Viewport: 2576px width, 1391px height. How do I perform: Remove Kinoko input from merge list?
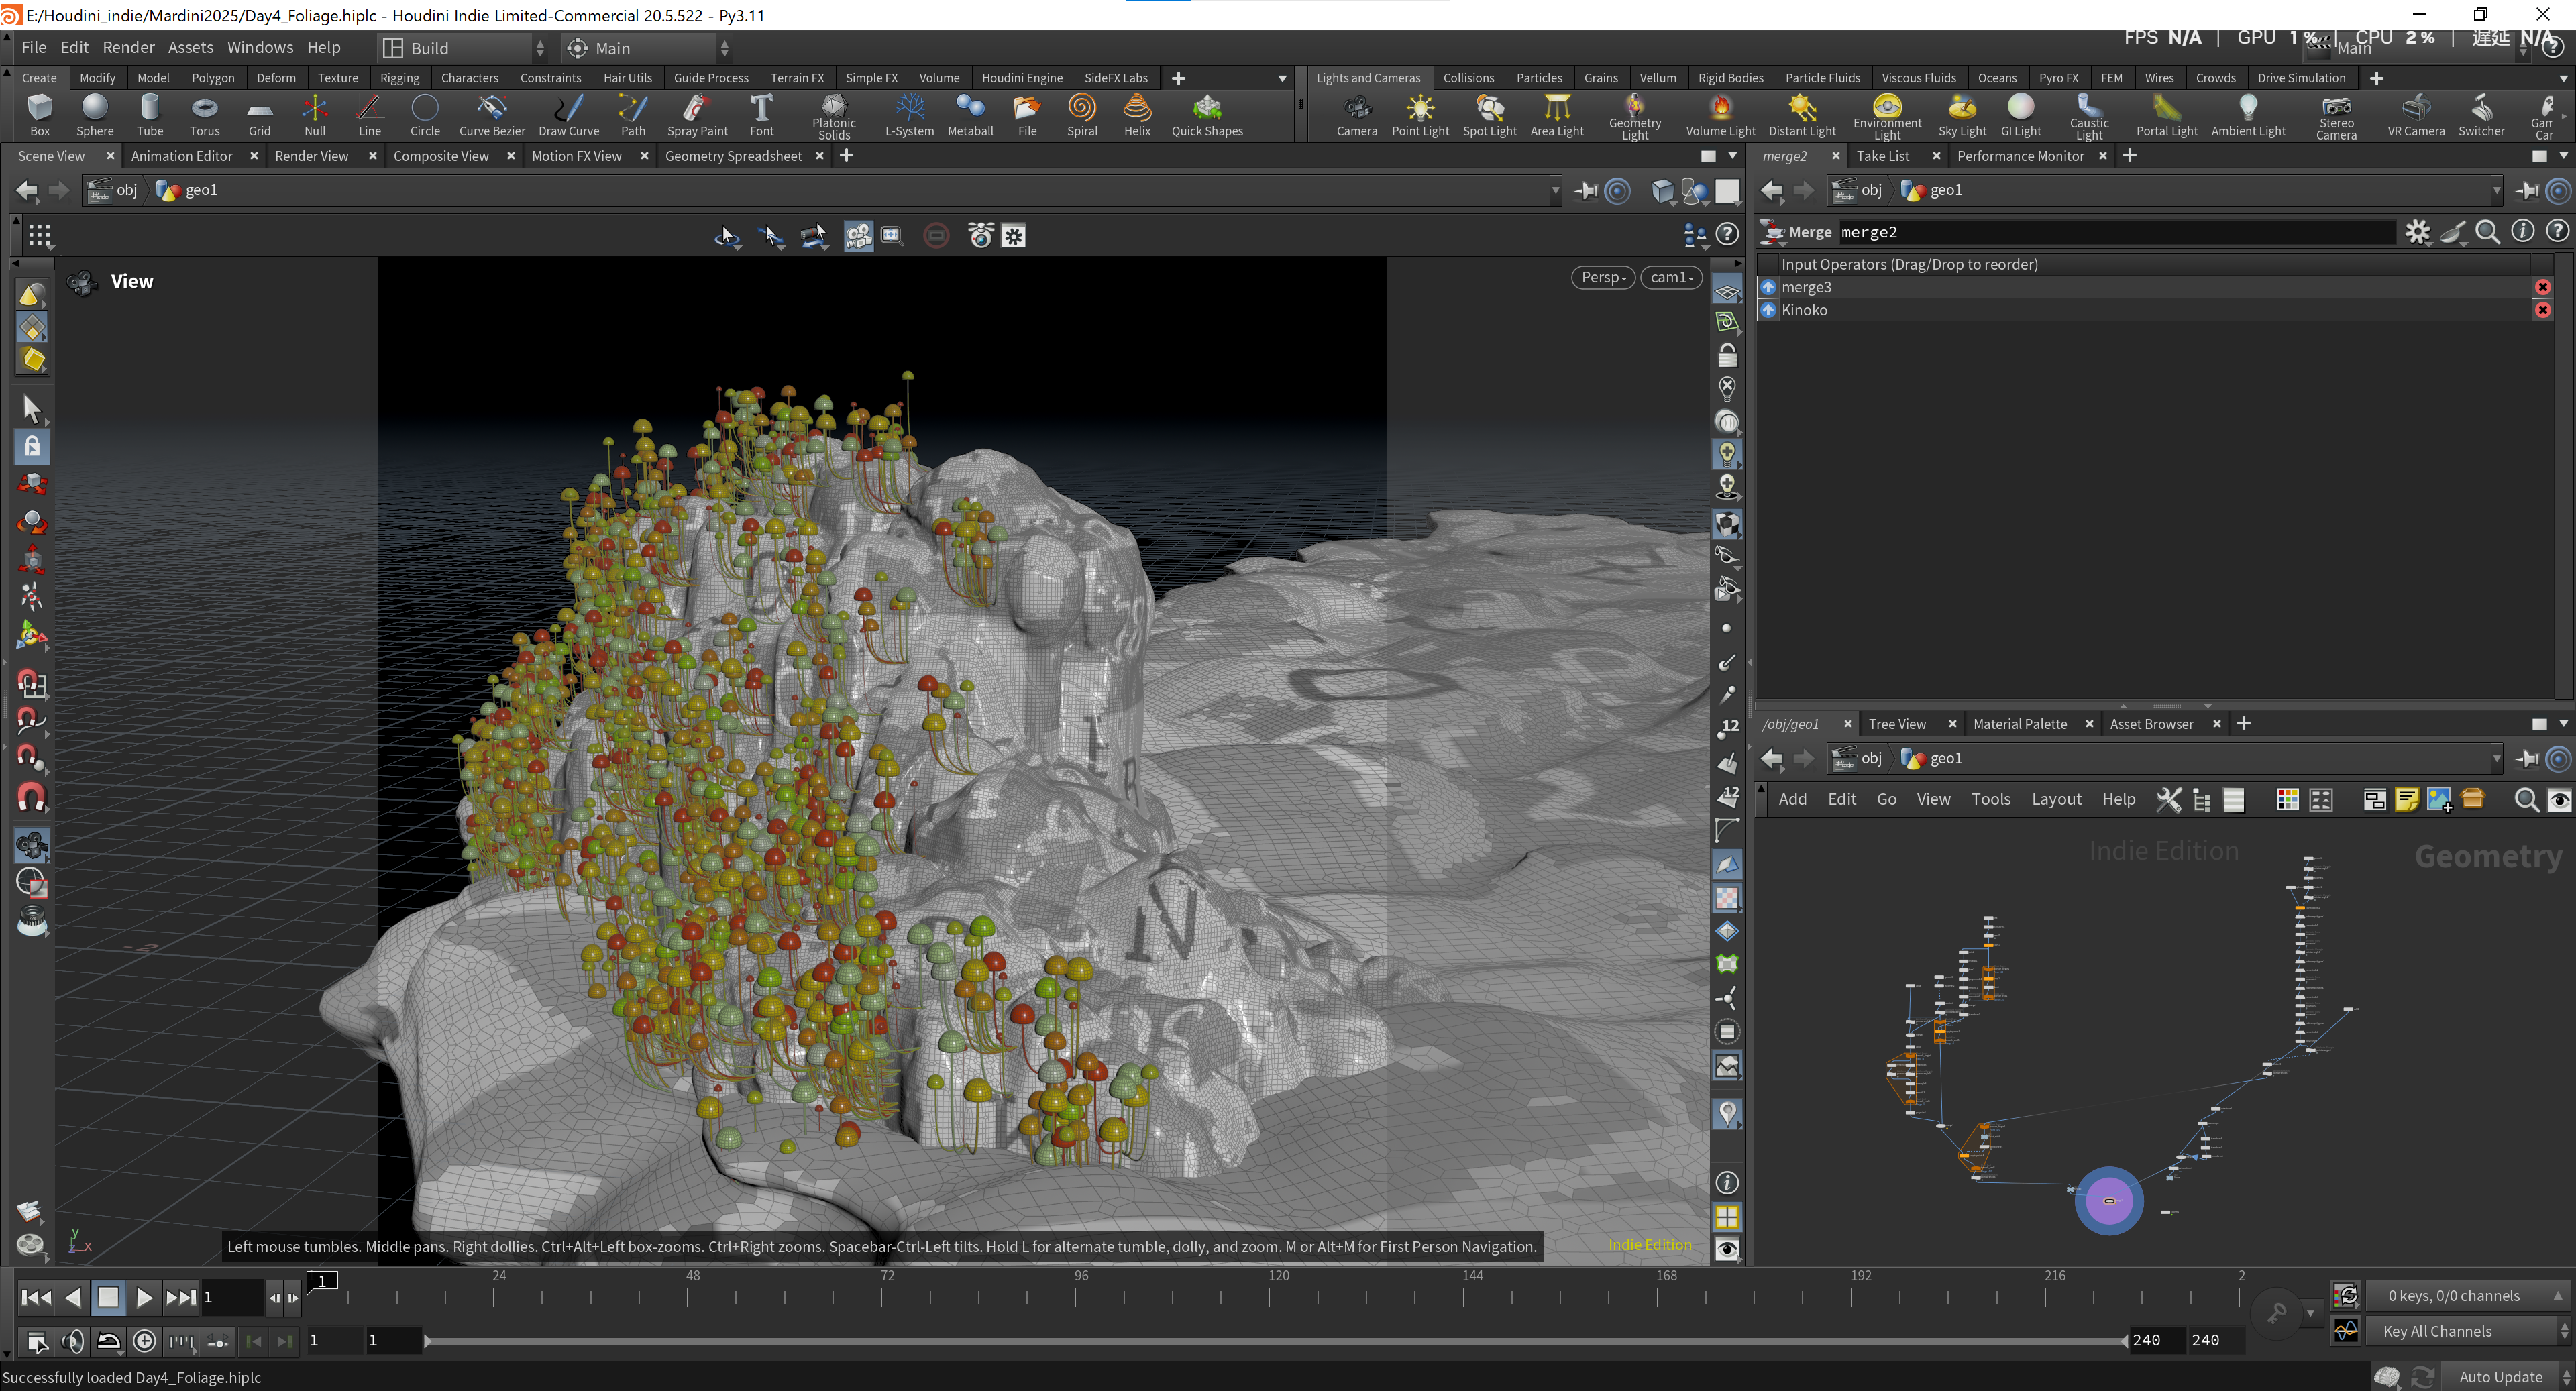click(x=2542, y=310)
